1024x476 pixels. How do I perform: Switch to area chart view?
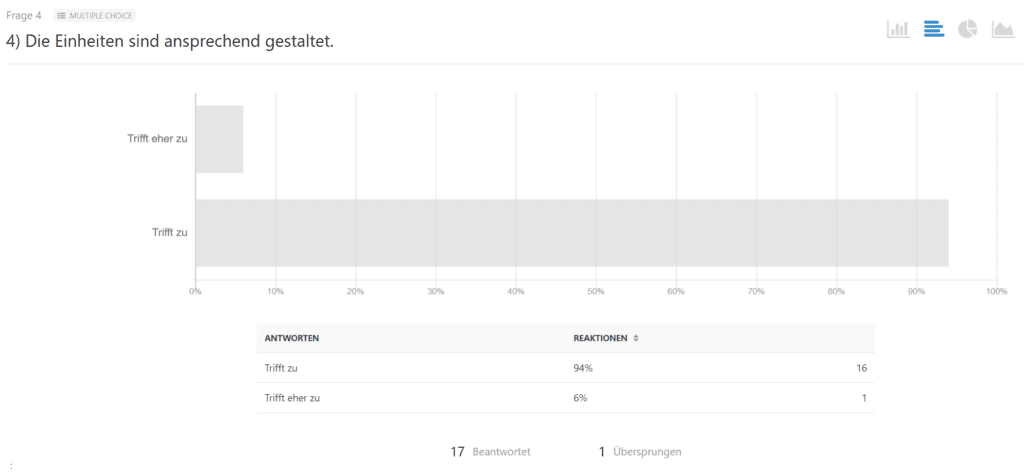[1003, 29]
